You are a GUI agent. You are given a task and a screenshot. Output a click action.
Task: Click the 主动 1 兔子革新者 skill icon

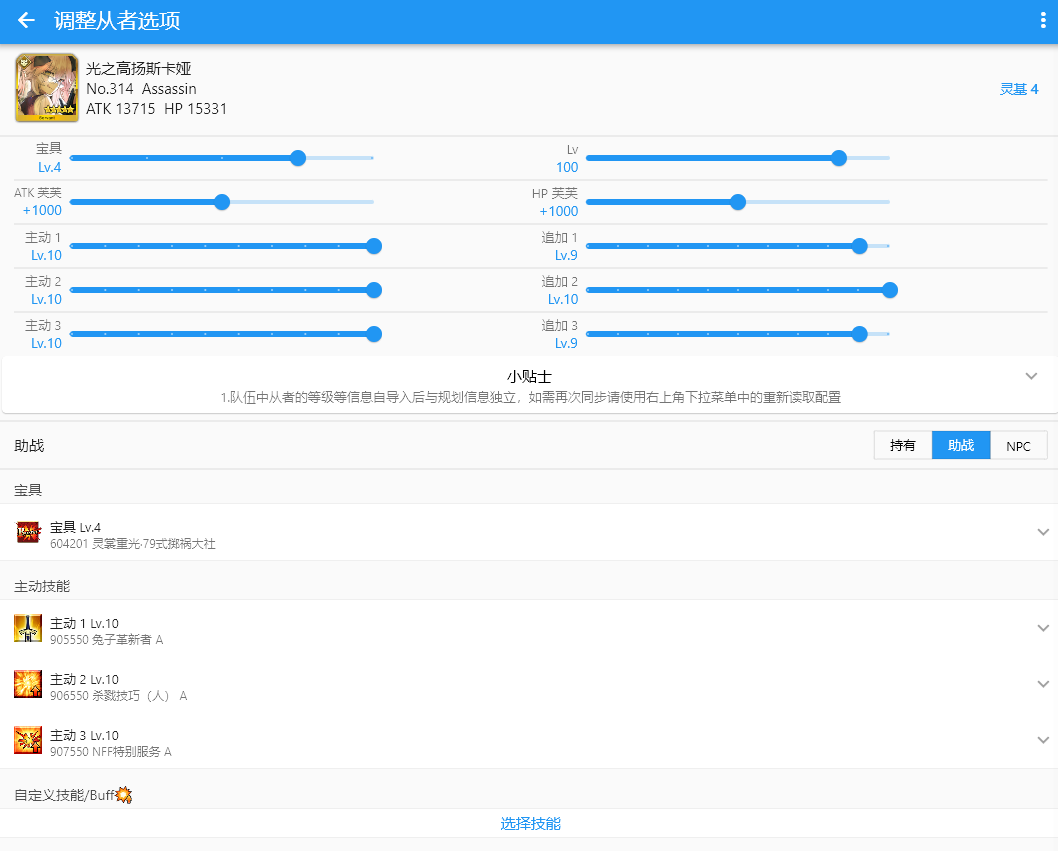click(28, 628)
